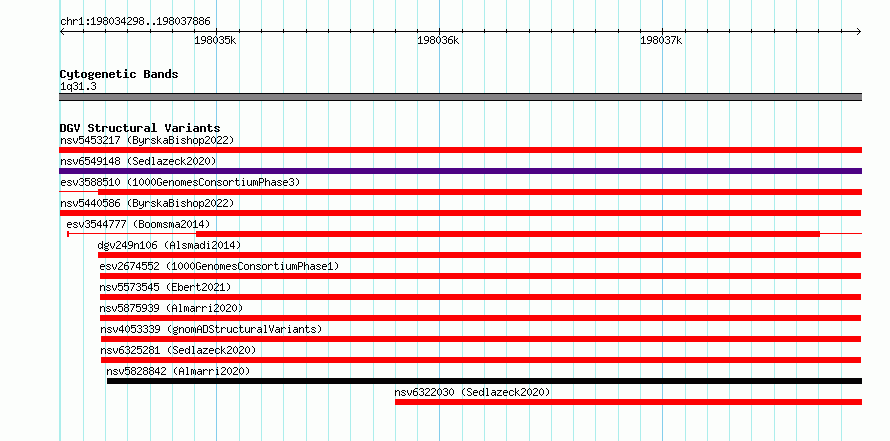
Task: Click the chr1:198034298..198037886 coordinate text
Action: 135,22
